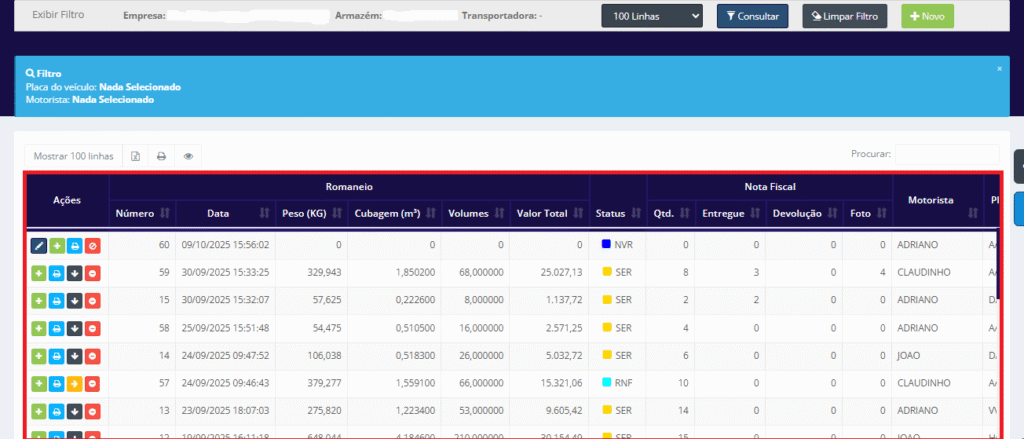This screenshot has height=439, width=1024.
Task: Click the red cancel icon for romaneio 60
Action: point(92,244)
